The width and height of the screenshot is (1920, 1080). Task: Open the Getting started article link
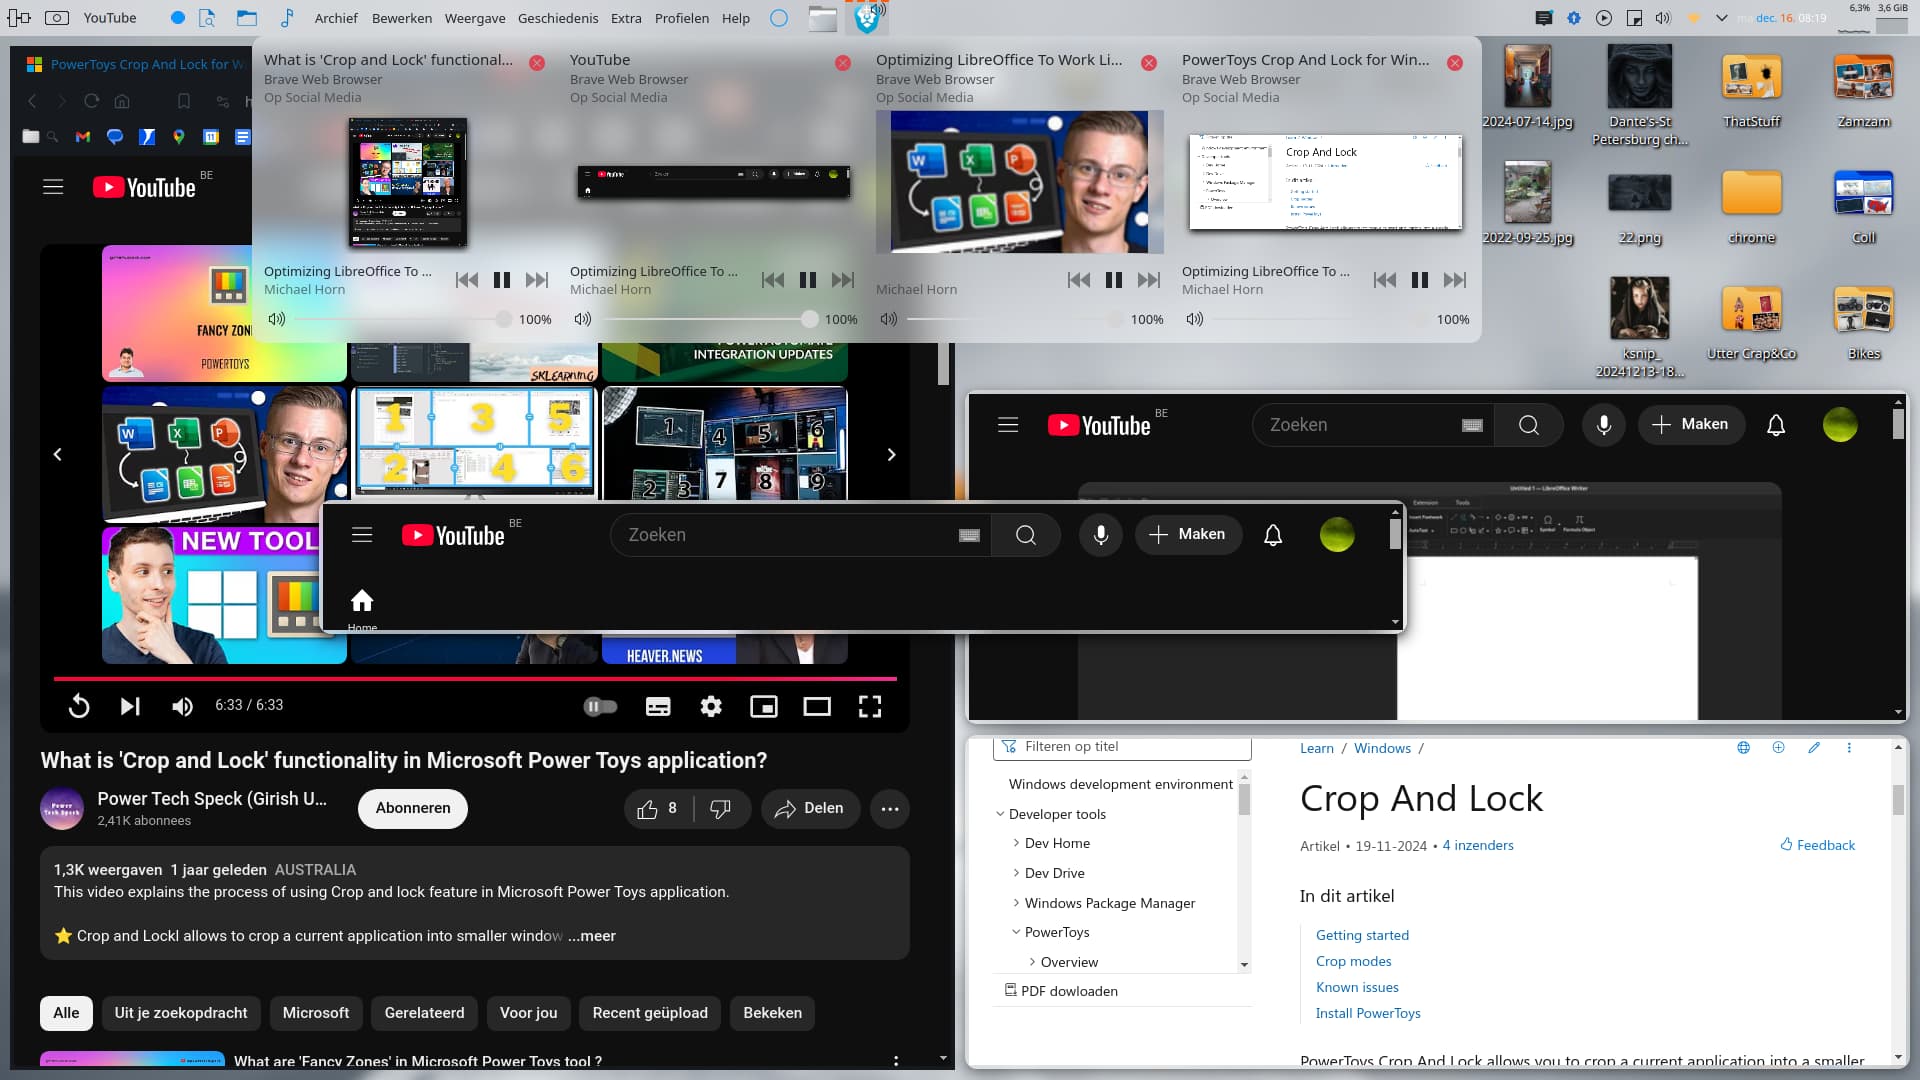pyautogui.click(x=1362, y=935)
